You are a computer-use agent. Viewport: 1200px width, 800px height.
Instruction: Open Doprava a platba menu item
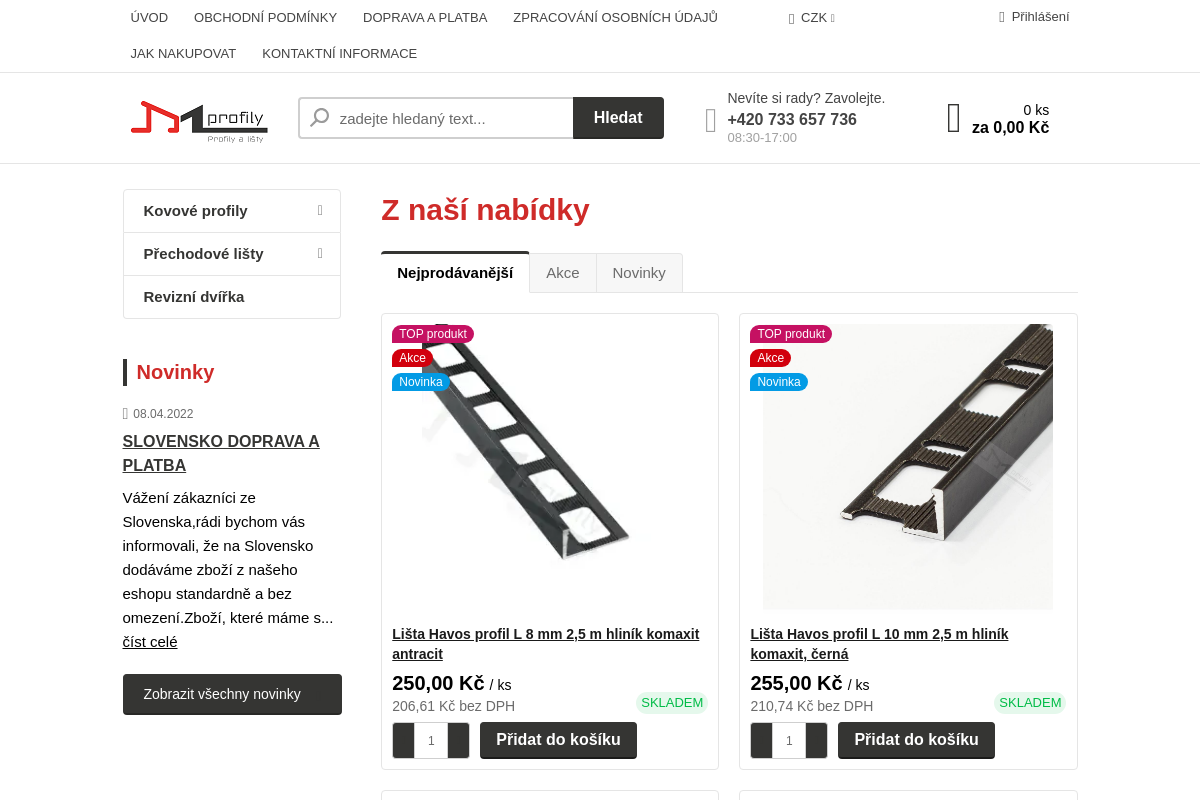425,18
